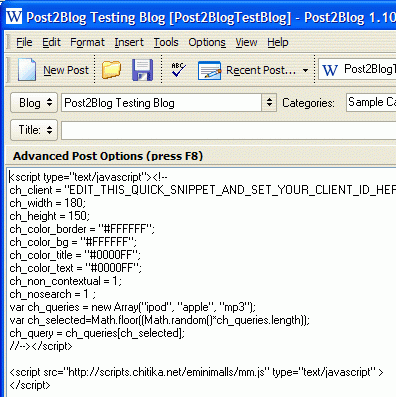The height and width of the screenshot is (397, 396).
Task: Click the var ch_selected=Math.floor line
Action: (x=160, y=320)
